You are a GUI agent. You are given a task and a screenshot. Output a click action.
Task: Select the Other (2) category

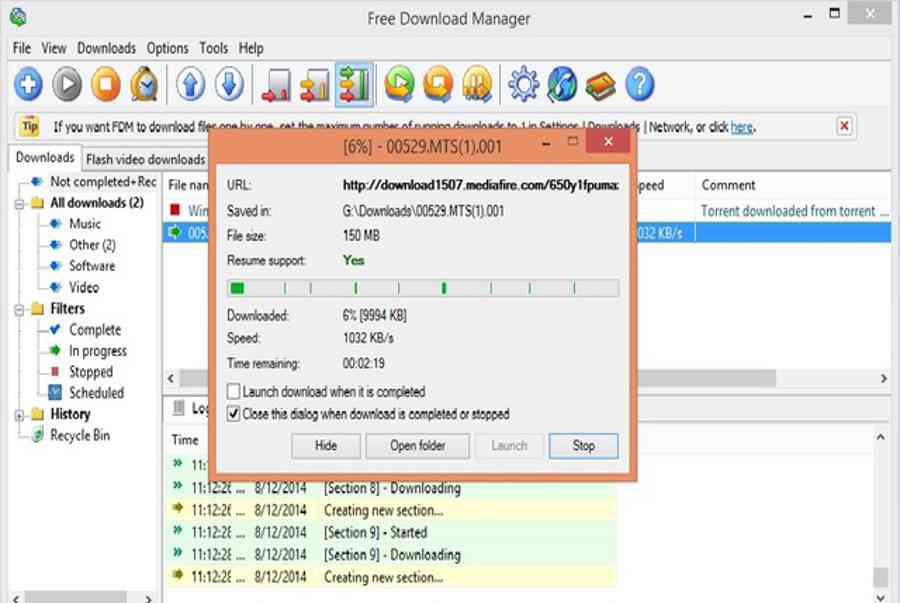[x=92, y=245]
